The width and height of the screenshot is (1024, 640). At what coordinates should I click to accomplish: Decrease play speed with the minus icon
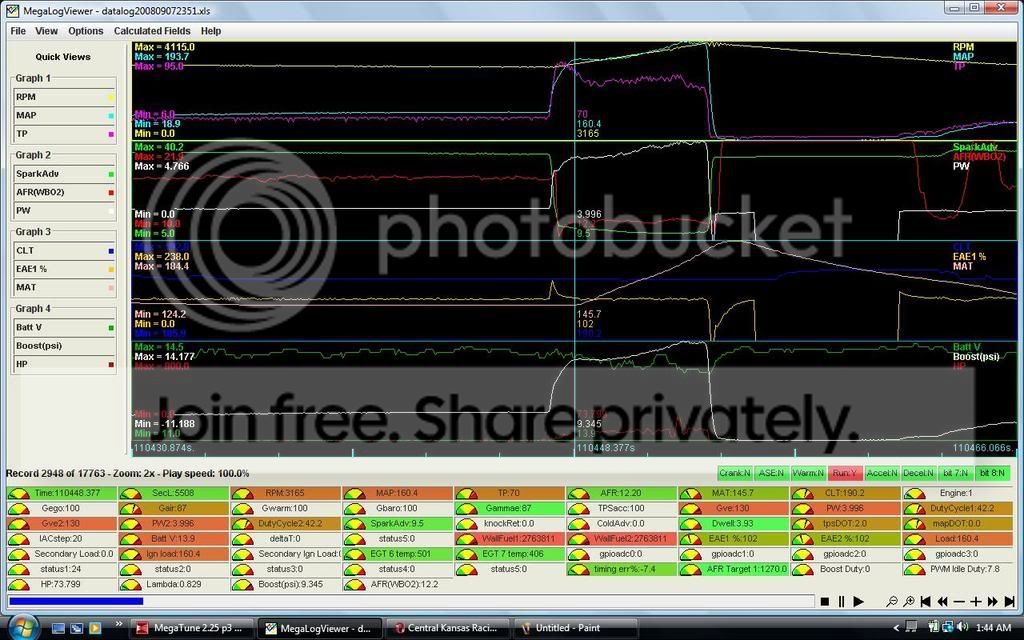coord(959,601)
